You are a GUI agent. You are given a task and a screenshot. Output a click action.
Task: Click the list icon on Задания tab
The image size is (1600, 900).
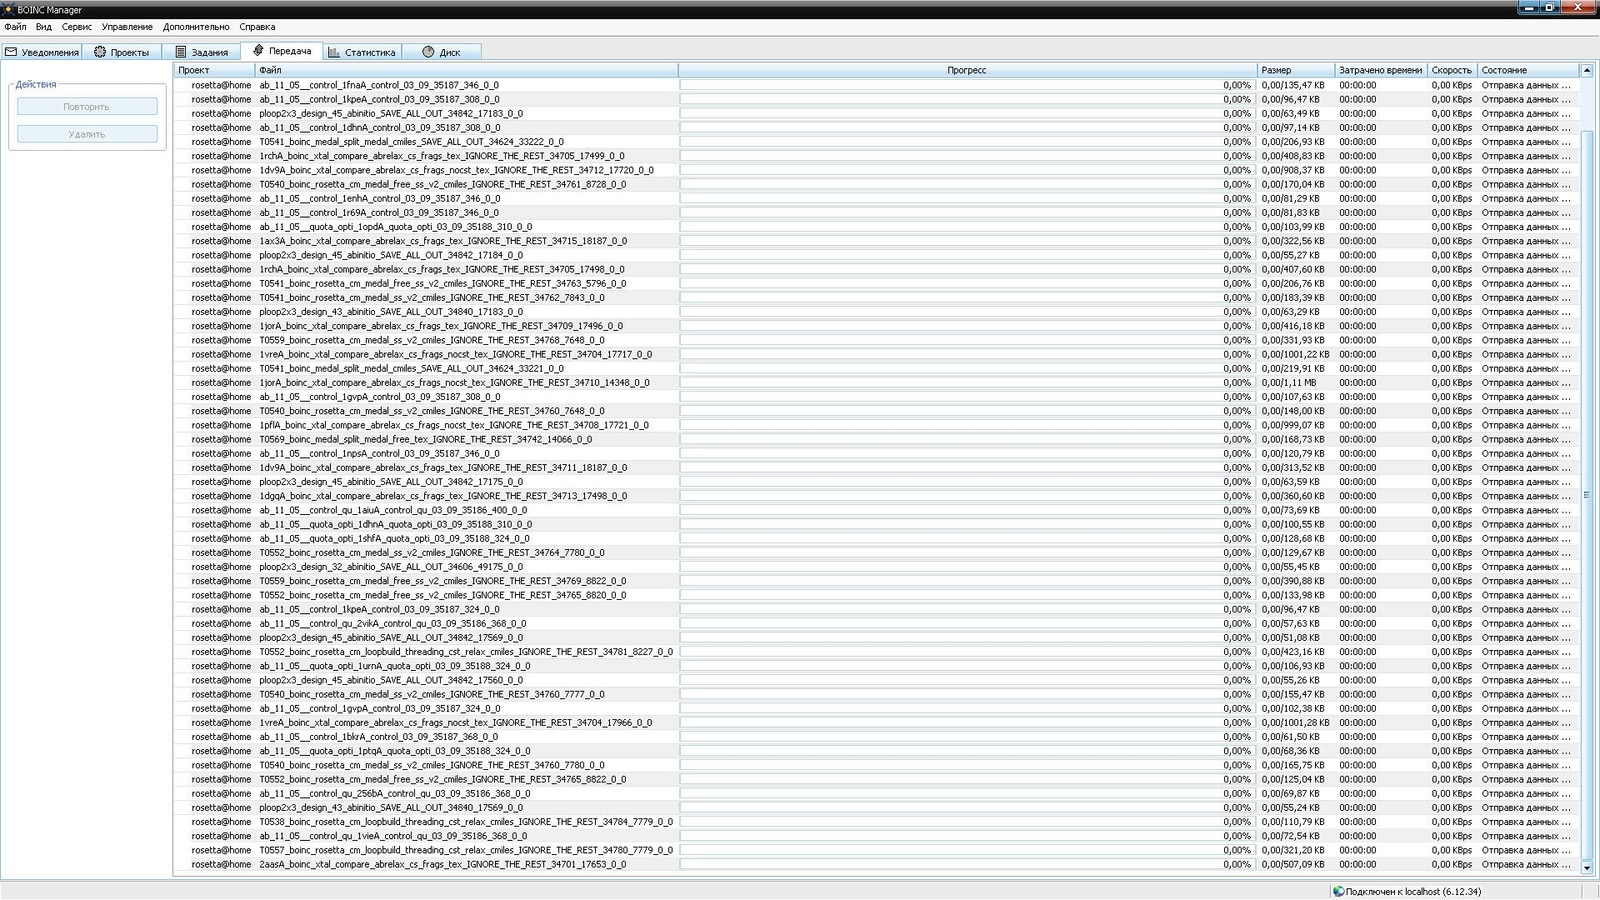(x=181, y=52)
